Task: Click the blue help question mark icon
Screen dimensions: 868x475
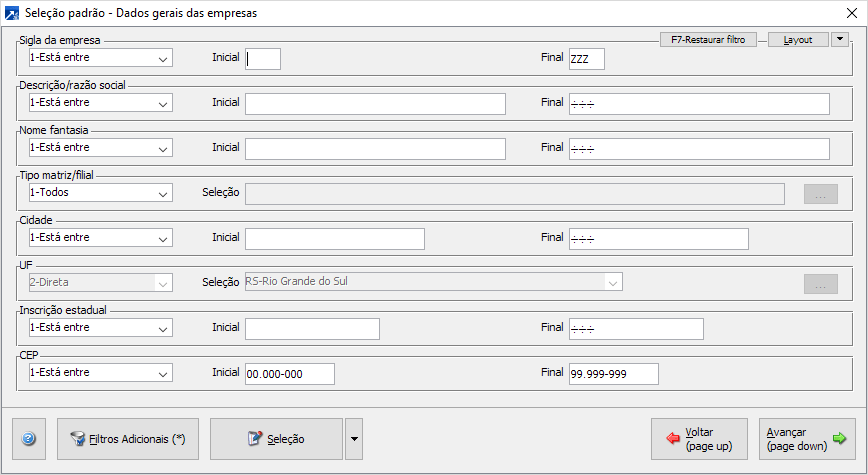Action: click(x=29, y=439)
